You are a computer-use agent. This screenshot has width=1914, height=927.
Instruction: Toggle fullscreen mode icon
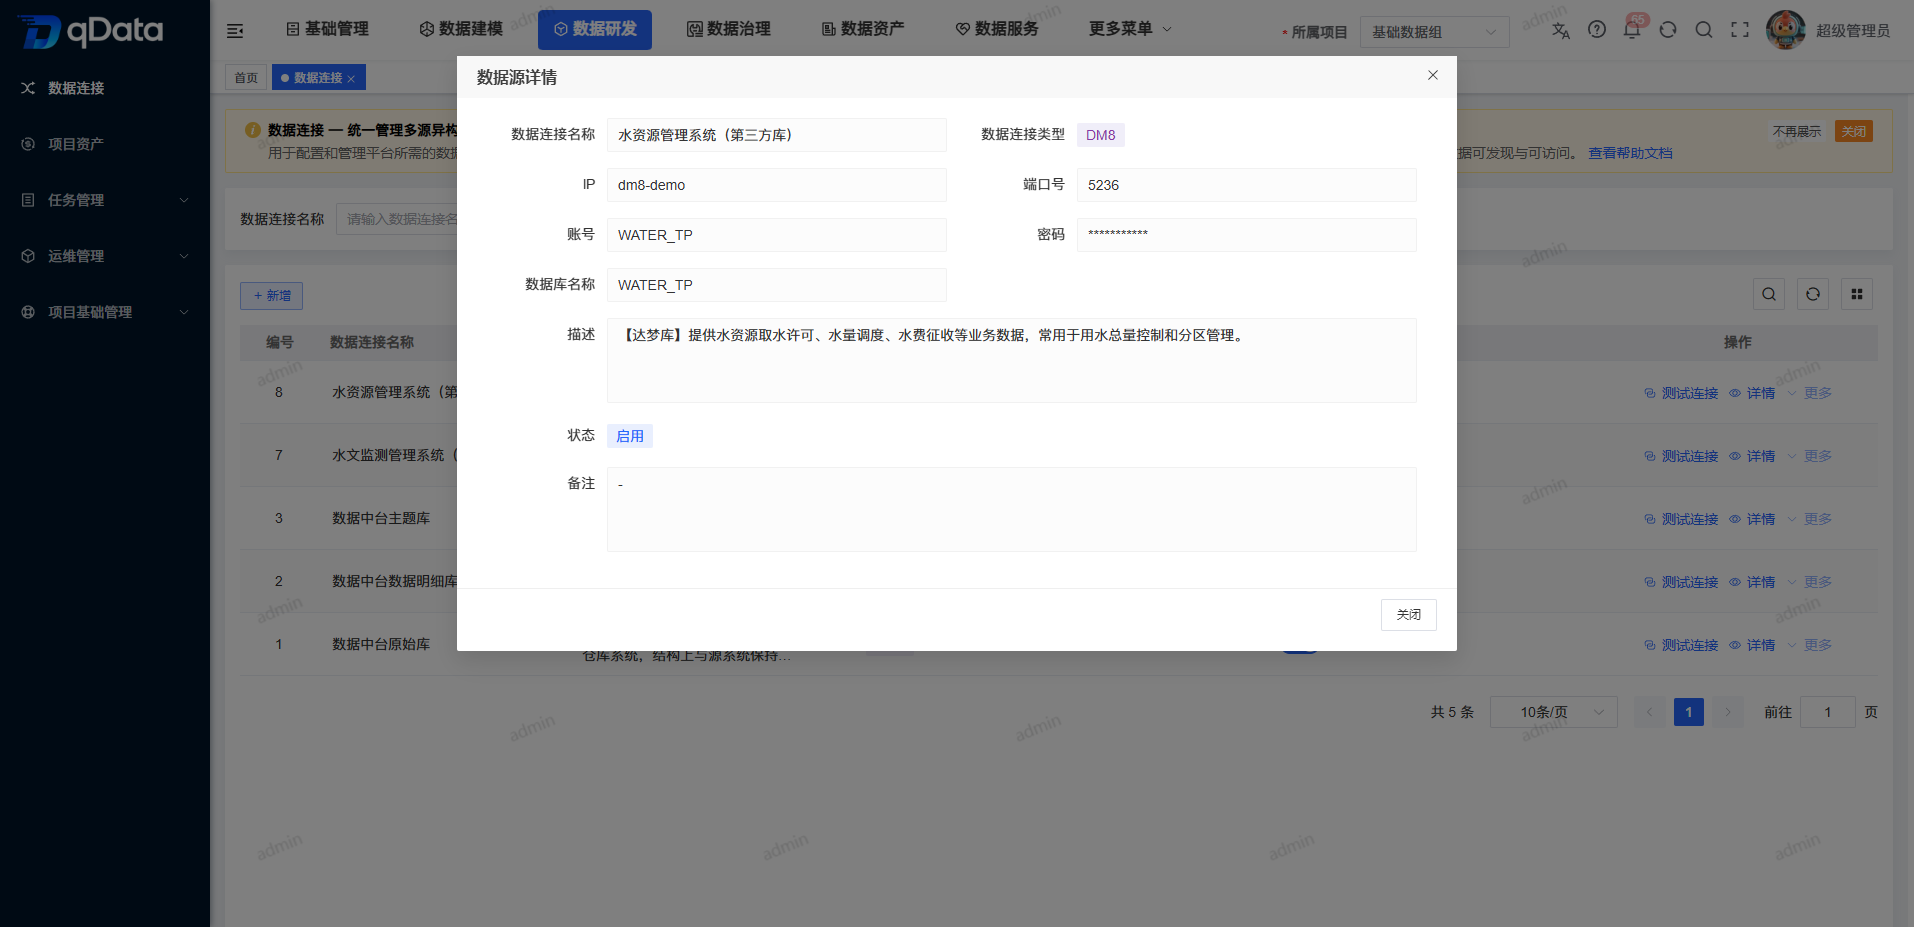pos(1740,30)
